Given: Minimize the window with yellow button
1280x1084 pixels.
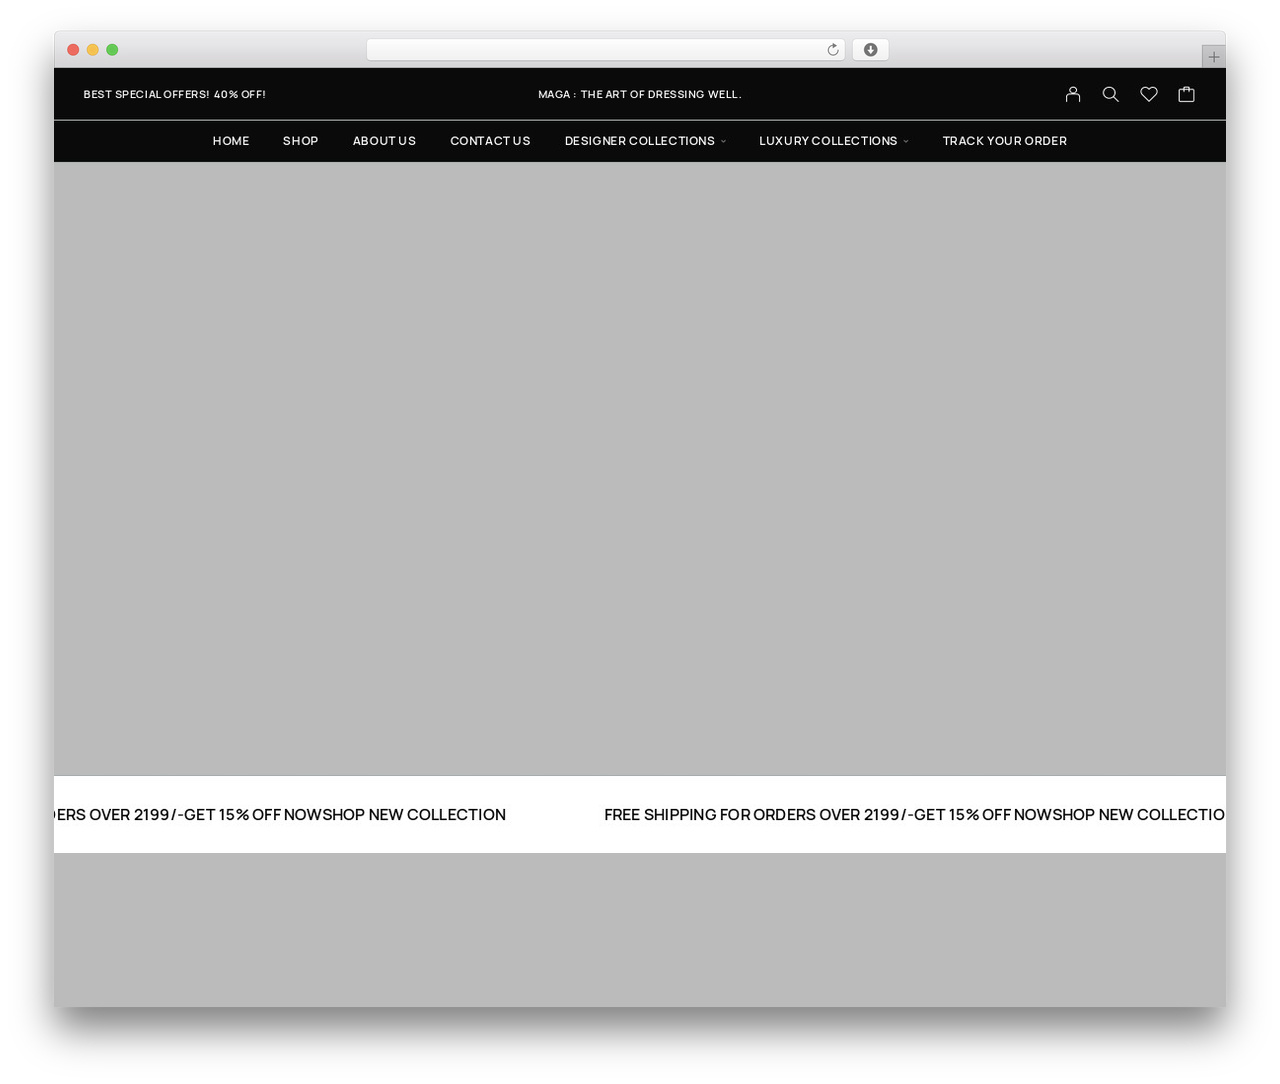Looking at the screenshot, I should coord(93,50).
